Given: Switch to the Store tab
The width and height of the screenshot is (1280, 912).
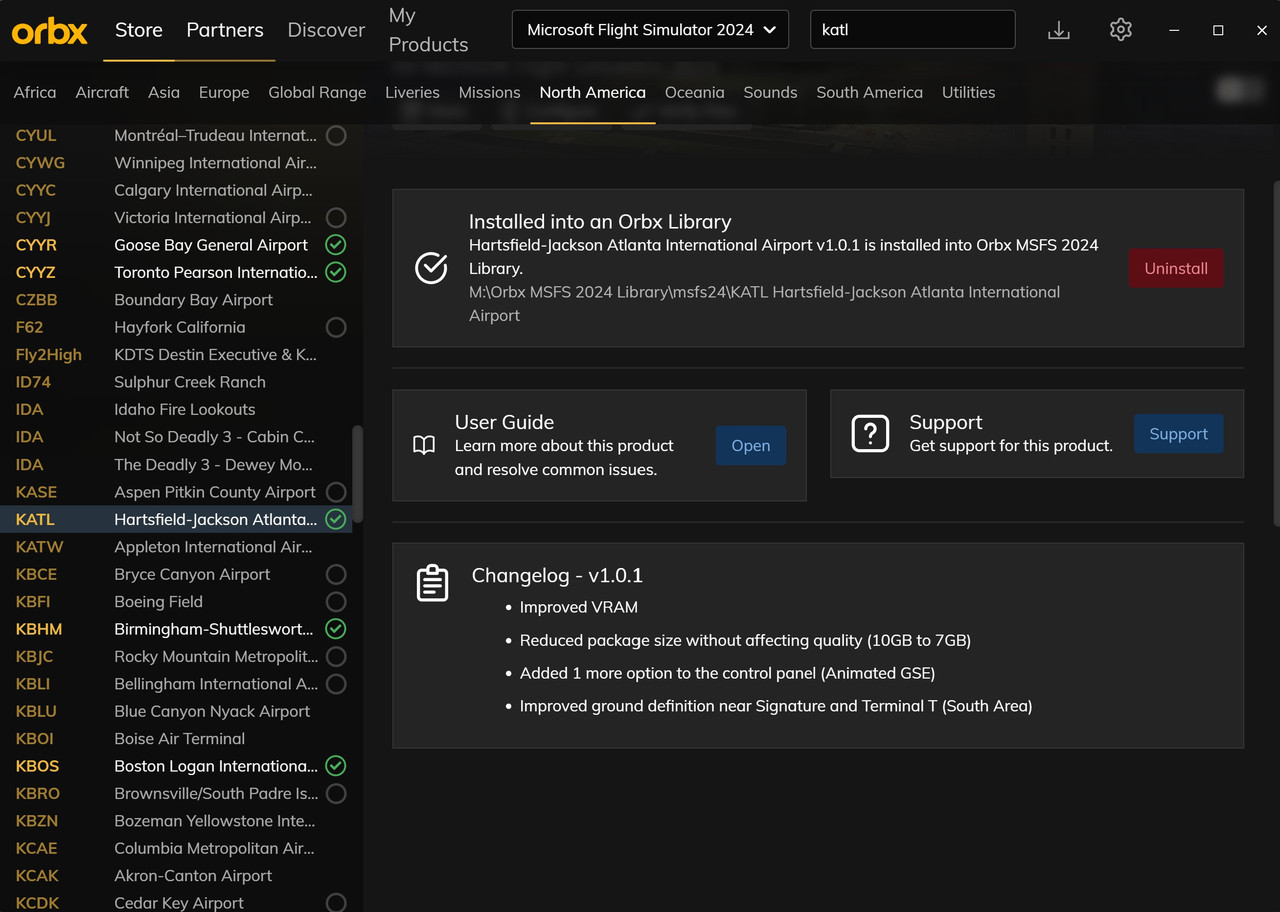Looking at the screenshot, I should [x=139, y=30].
